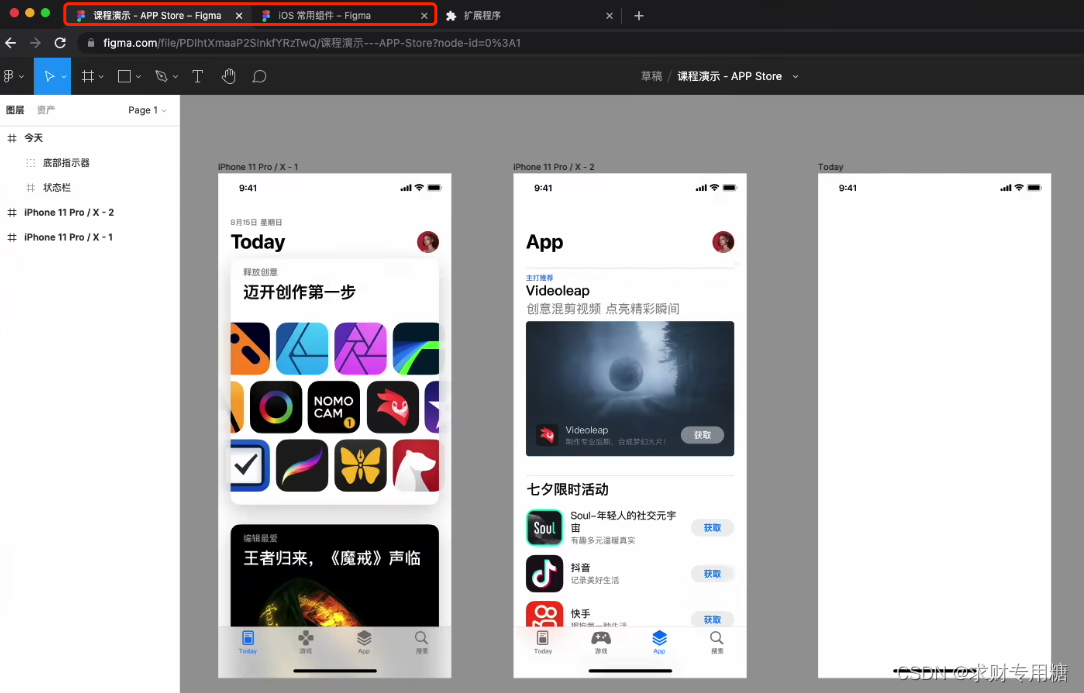
Task: Click Today tab icon in second frame
Action: (543, 638)
